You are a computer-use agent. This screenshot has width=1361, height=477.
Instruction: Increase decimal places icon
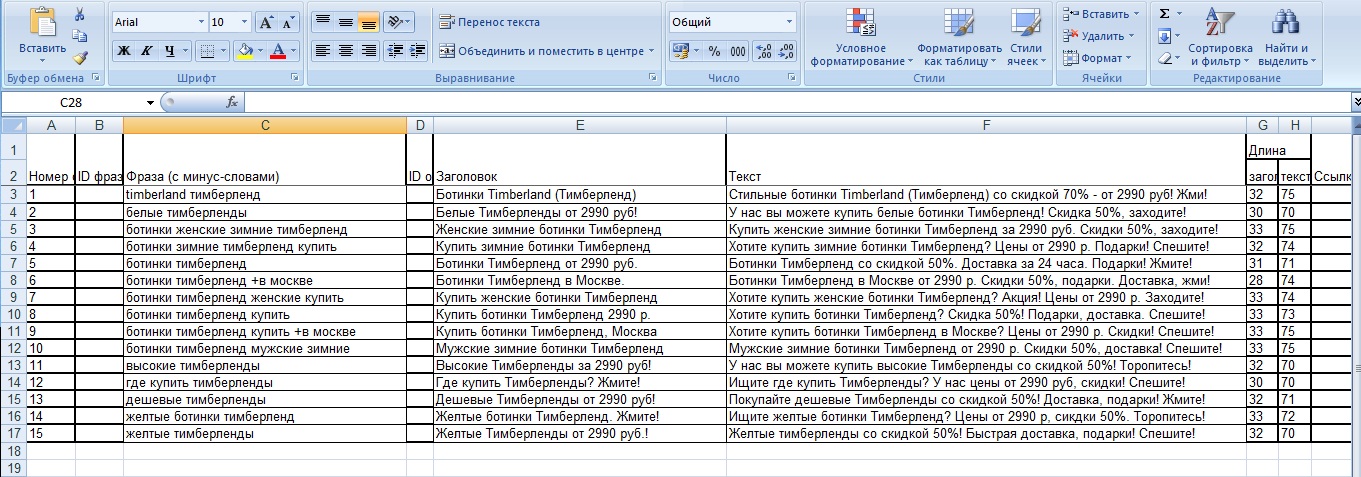click(763, 51)
